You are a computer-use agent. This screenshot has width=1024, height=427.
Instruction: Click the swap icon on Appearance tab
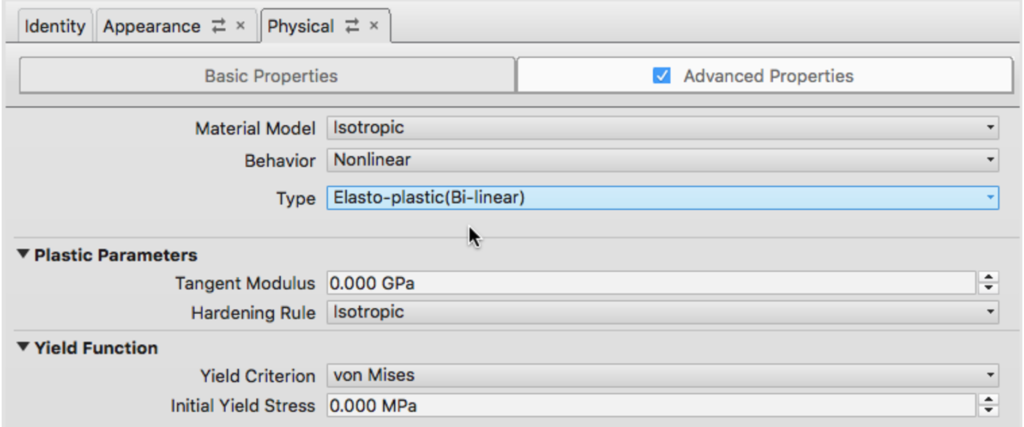pyautogui.click(x=218, y=27)
